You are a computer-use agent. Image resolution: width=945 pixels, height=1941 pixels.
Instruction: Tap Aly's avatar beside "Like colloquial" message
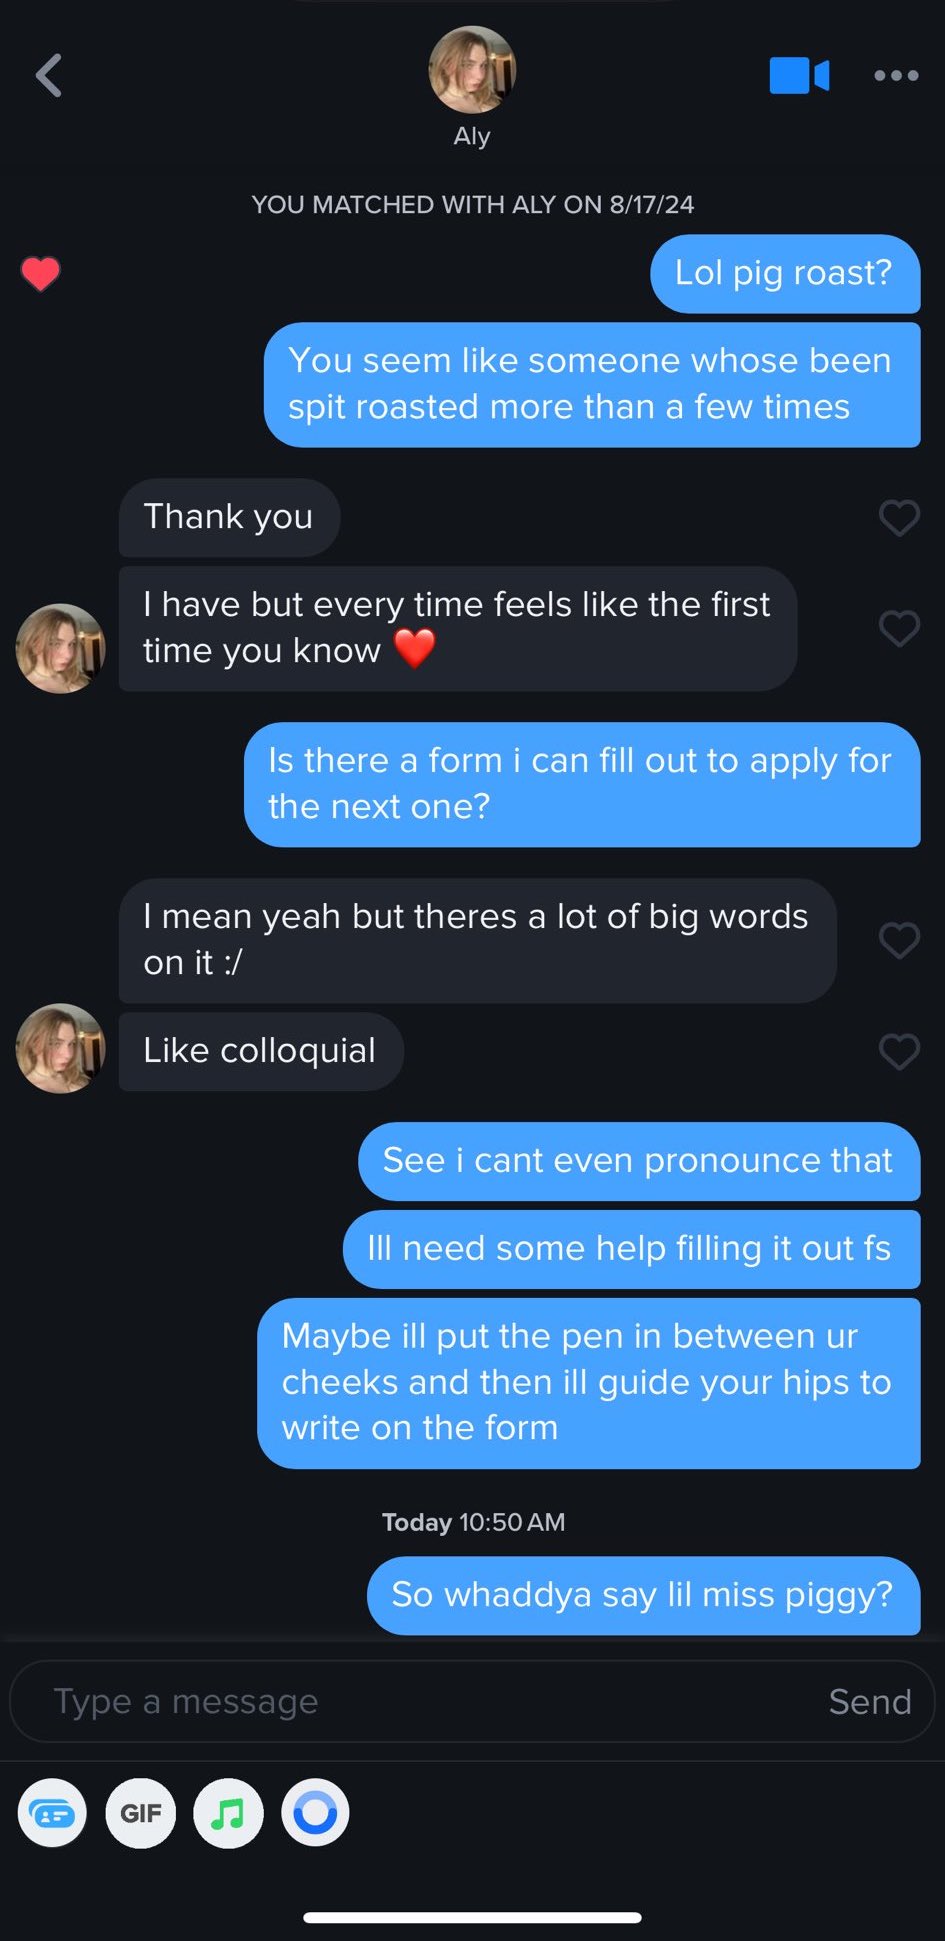pyautogui.click(x=60, y=1048)
